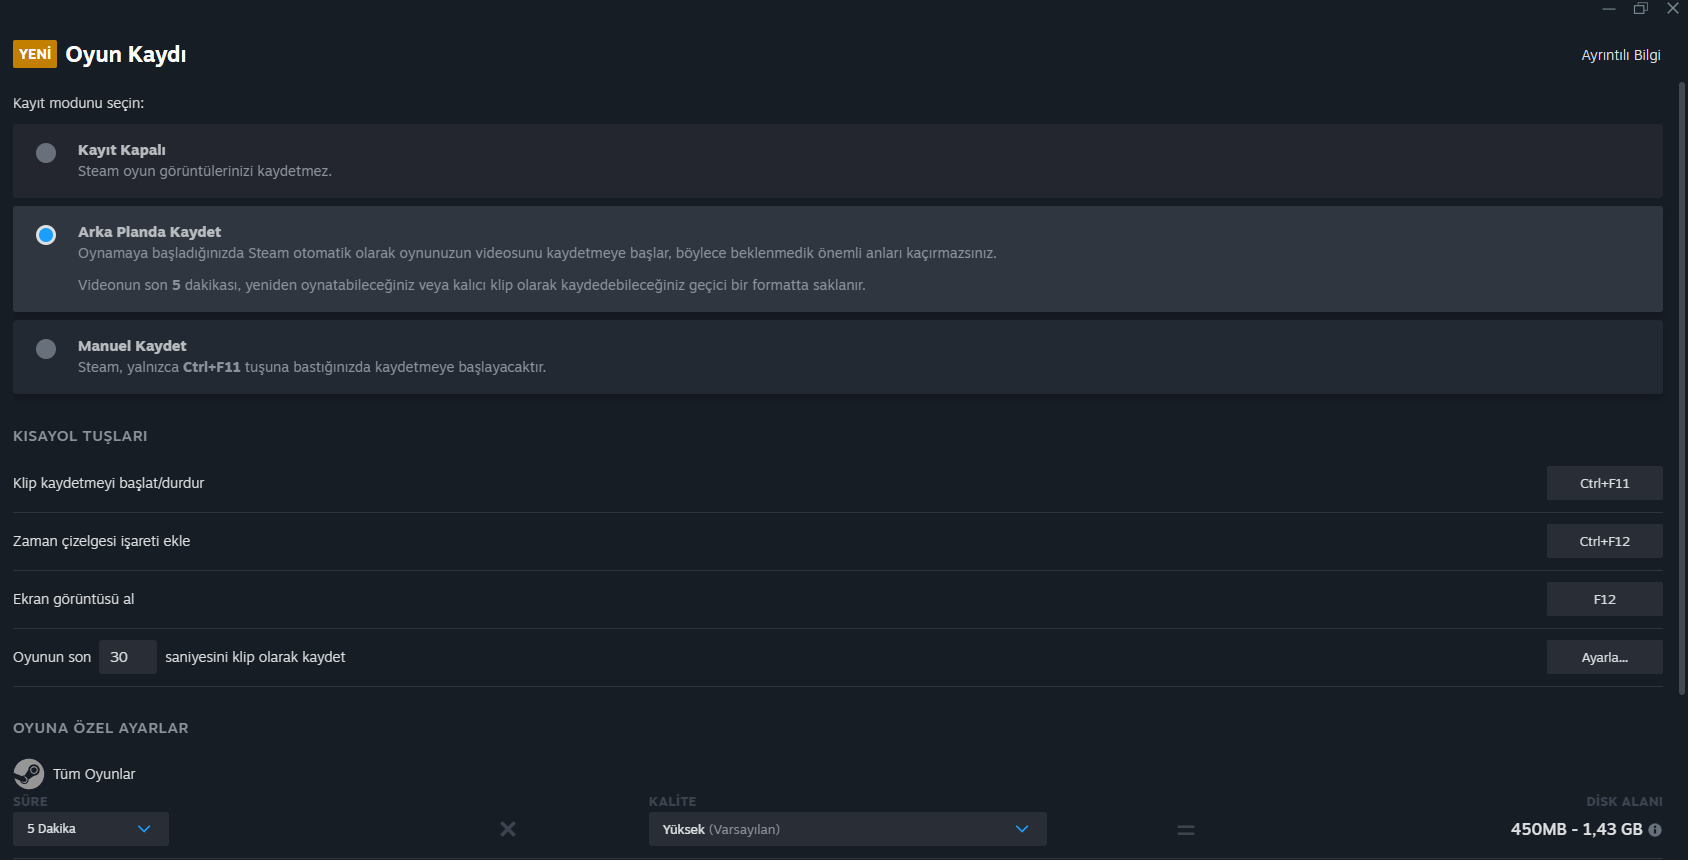Viewport: 1688px width, 860px height.
Task: Click the OYUNA ÖZEL AYARLAR section heading
Action: click(x=101, y=728)
